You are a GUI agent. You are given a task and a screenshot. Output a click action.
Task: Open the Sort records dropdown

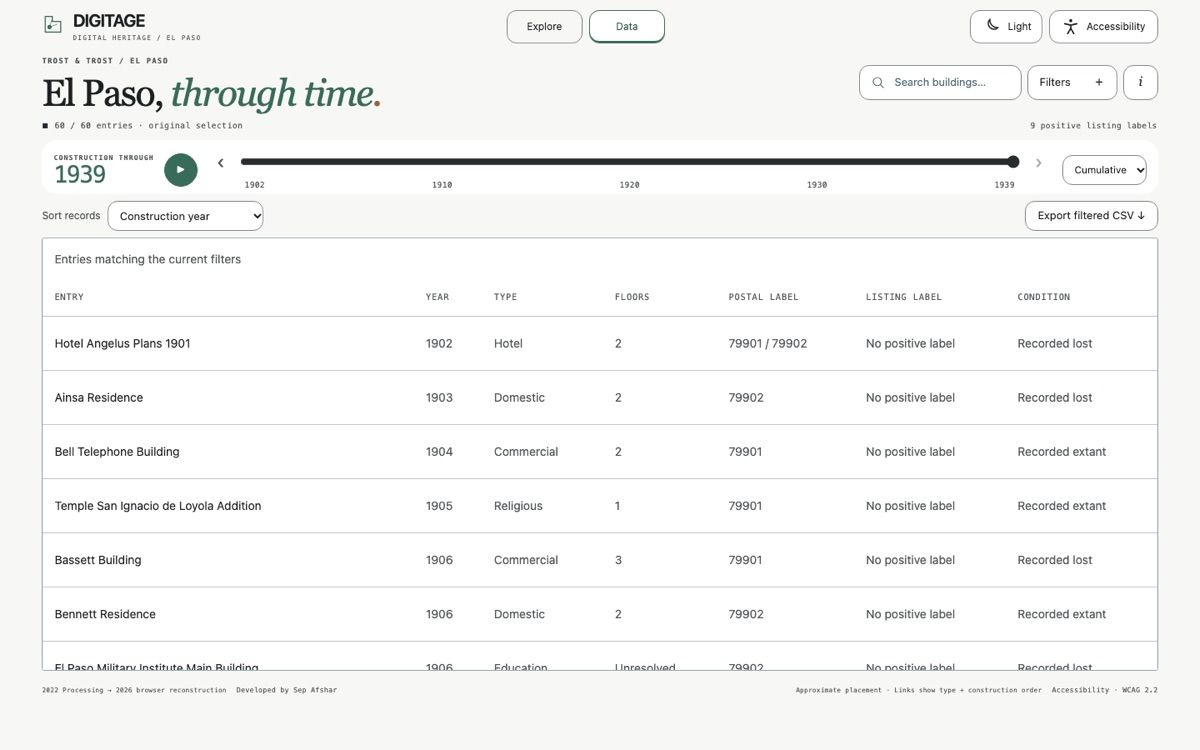[185, 216]
